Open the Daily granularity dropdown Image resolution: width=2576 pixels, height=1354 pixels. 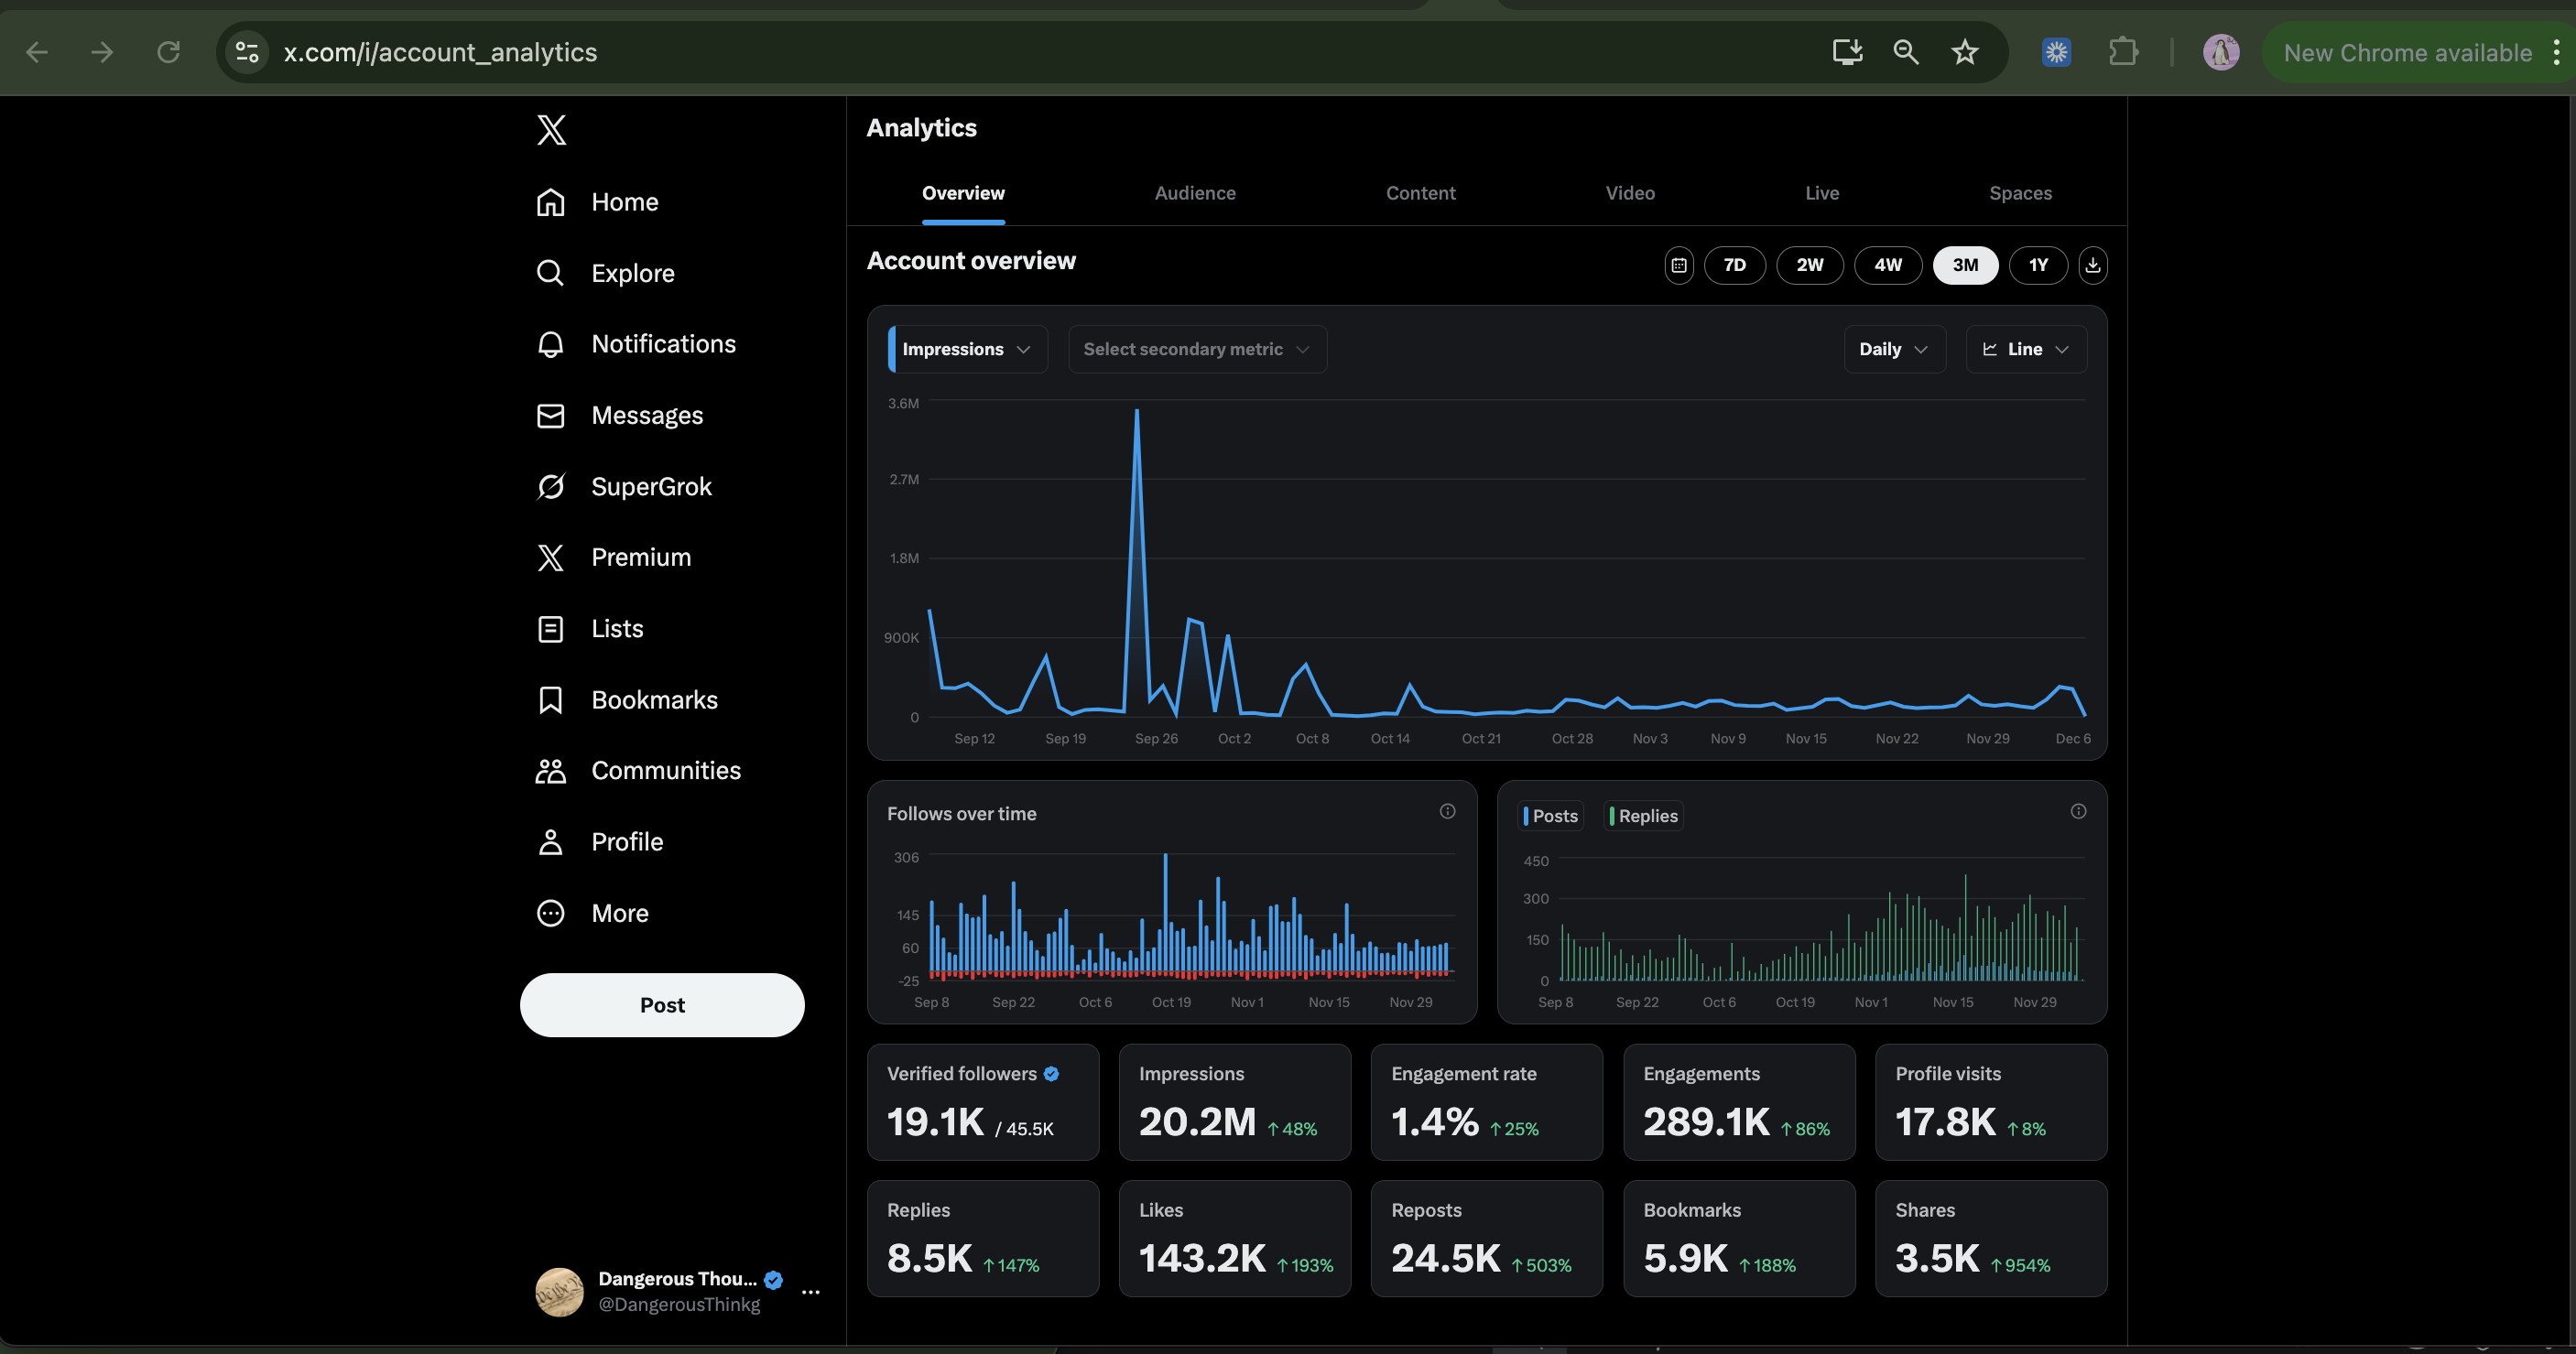point(1893,349)
